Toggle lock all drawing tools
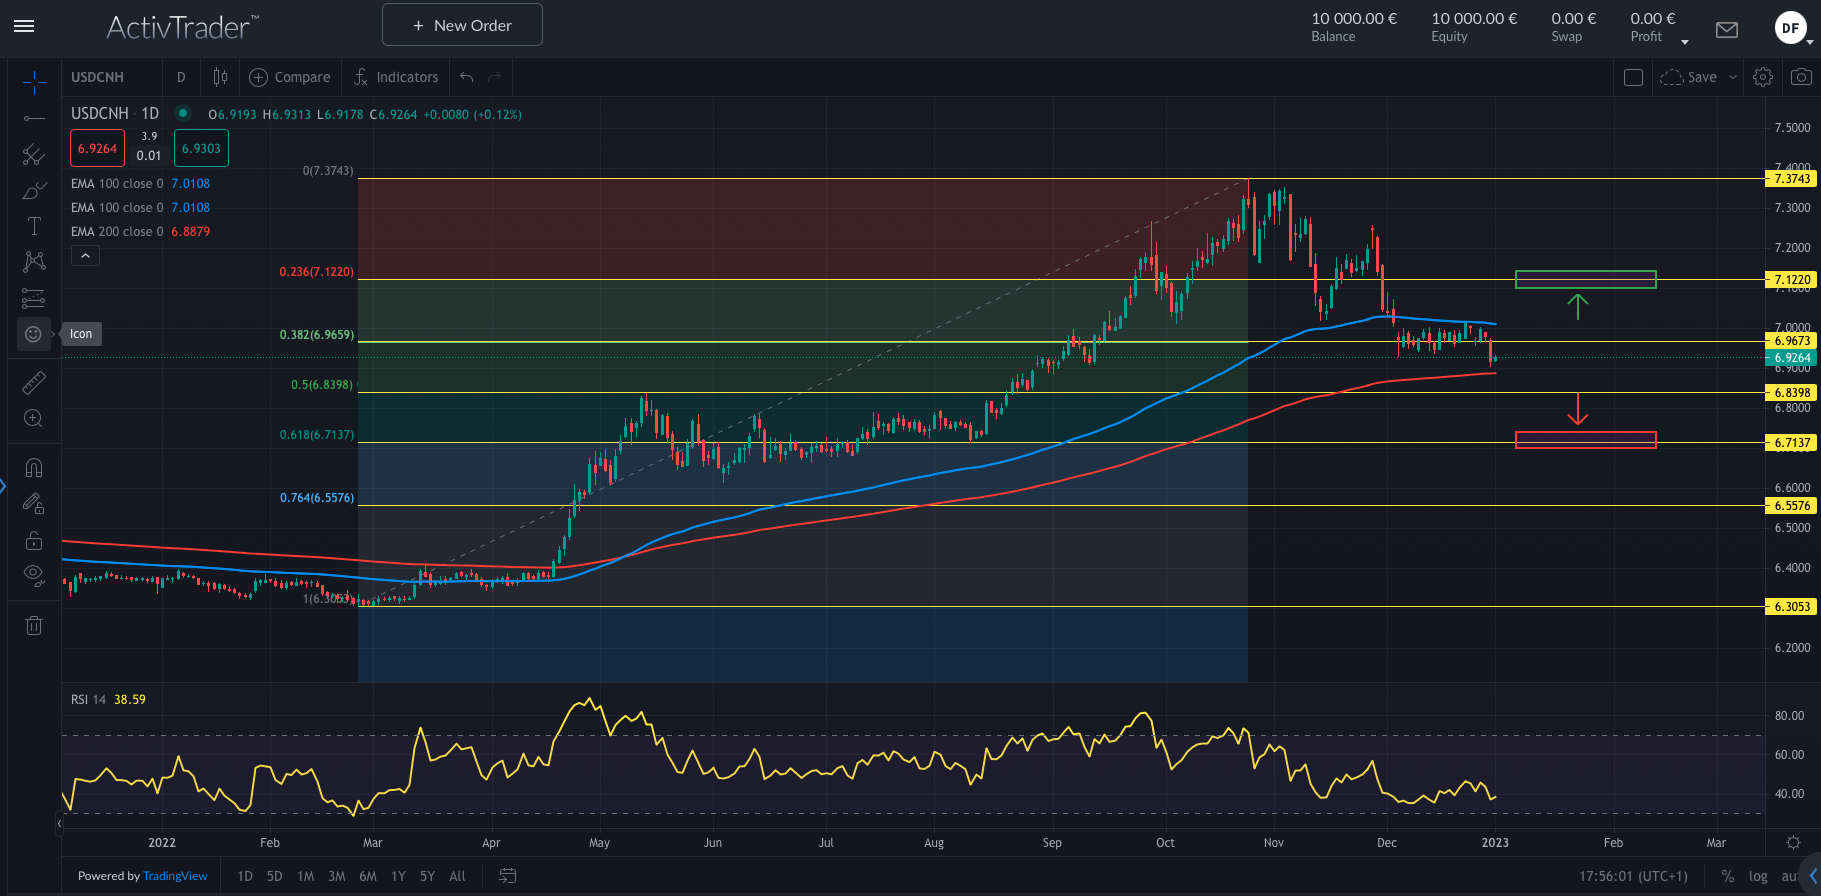 [x=33, y=541]
